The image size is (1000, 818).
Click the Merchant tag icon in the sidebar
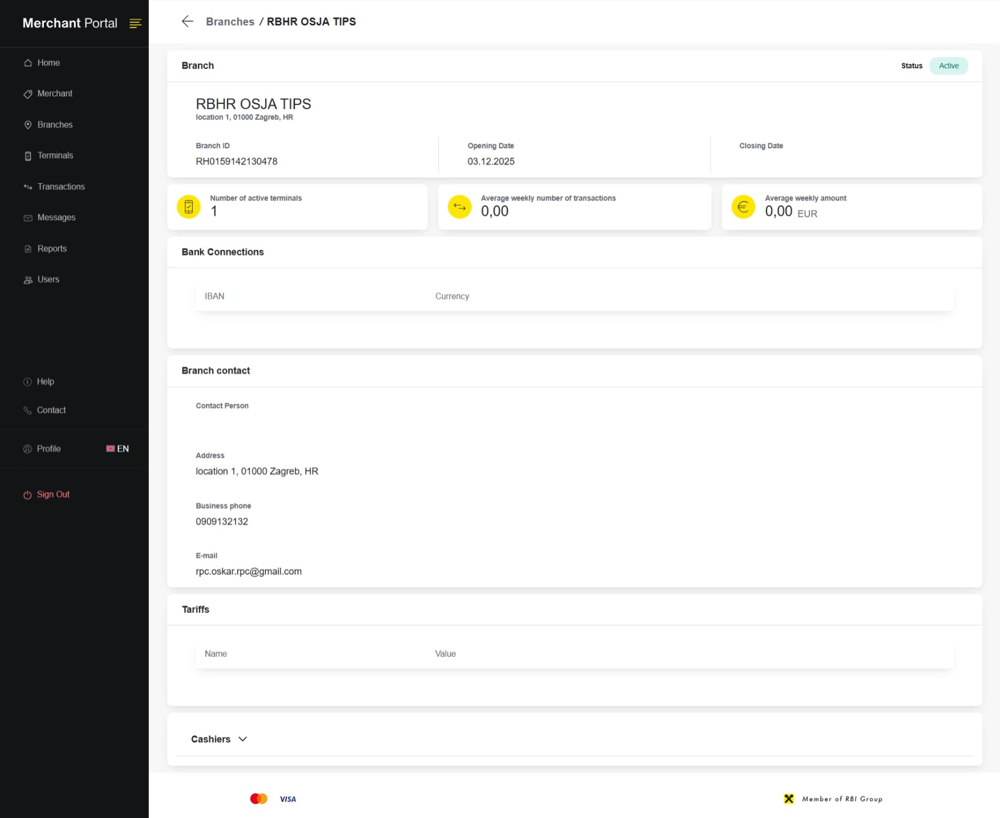point(27,94)
